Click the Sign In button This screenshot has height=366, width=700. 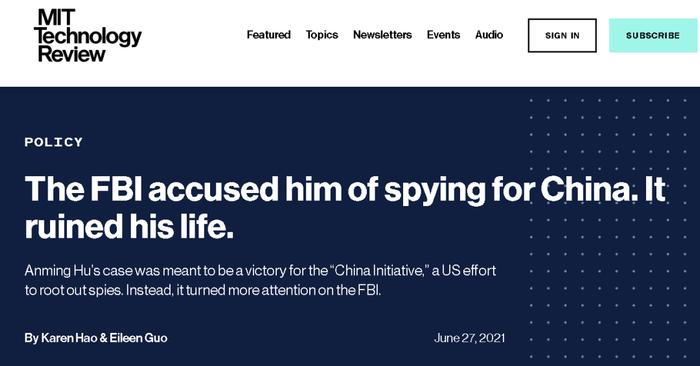coord(562,35)
